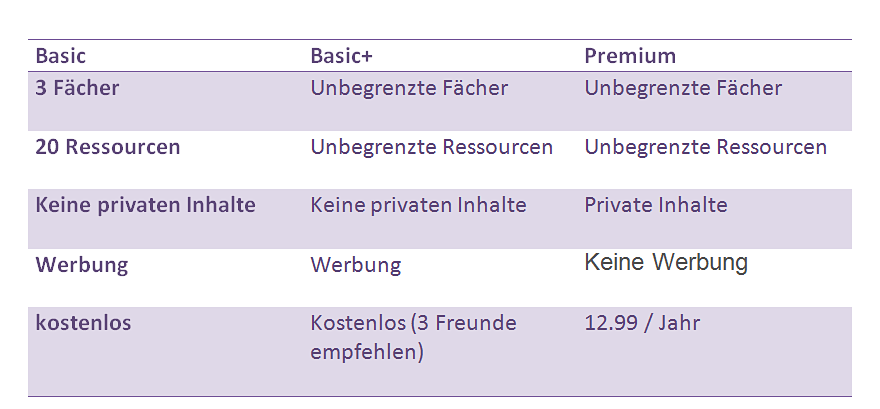Viewport: 880px width, 409px height.
Task: Click the Basic column header
Action: [x=61, y=56]
